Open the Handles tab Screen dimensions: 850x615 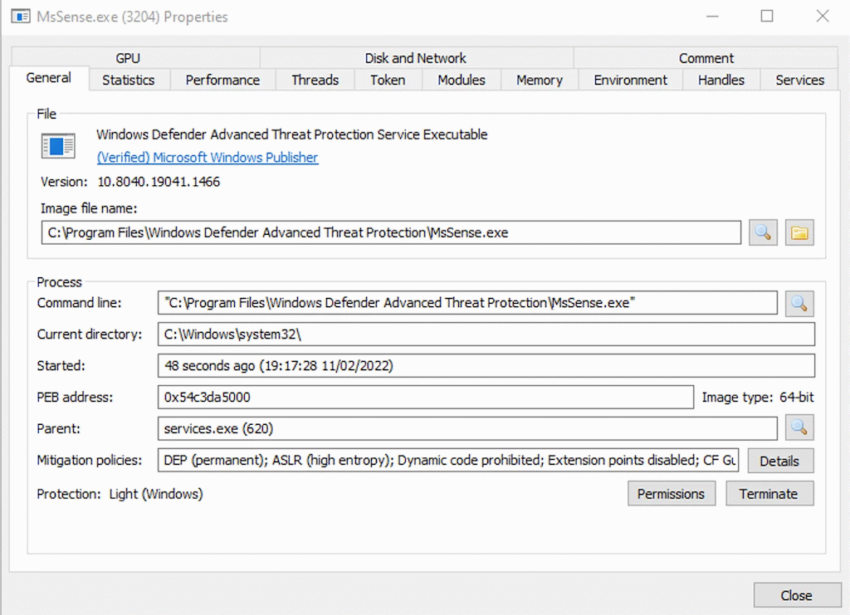click(x=719, y=80)
